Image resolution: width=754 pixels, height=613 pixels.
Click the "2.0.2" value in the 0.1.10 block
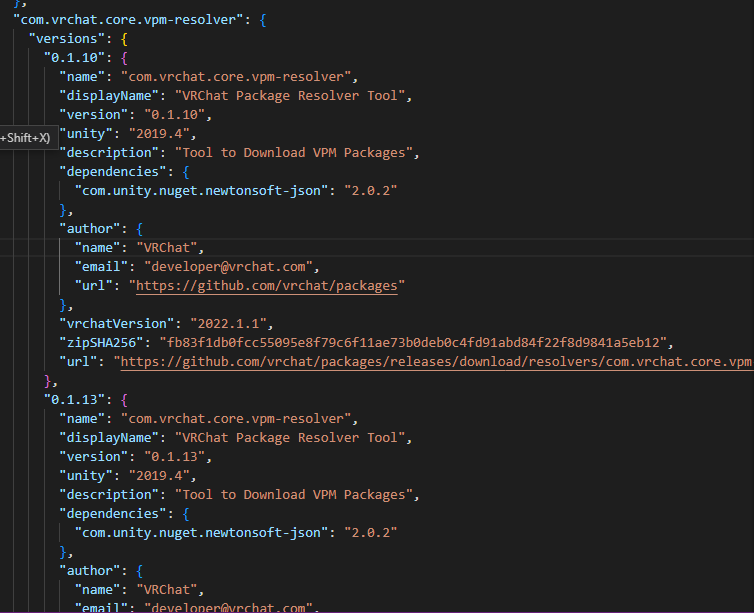[x=371, y=191]
